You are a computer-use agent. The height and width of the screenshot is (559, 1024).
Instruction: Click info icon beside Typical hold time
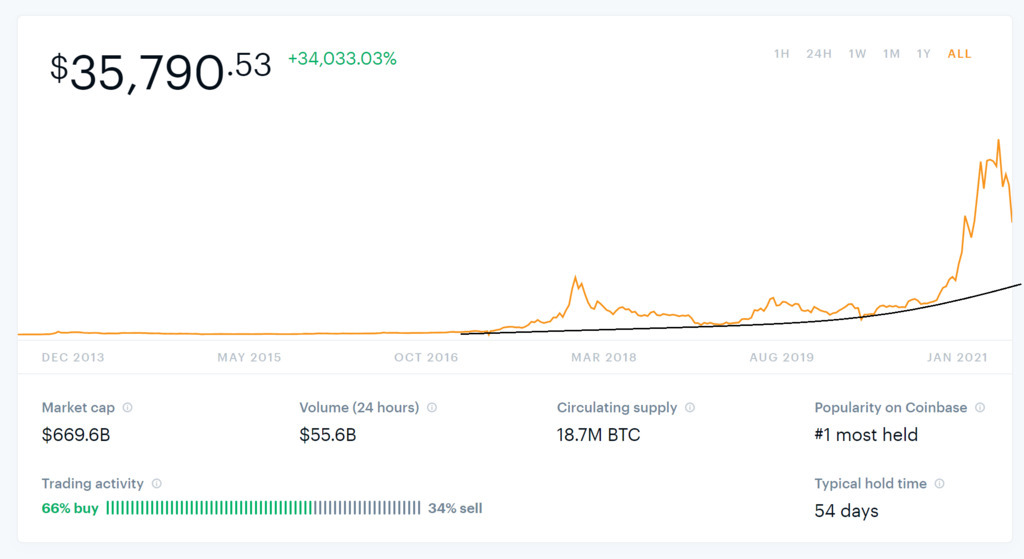[x=940, y=484]
